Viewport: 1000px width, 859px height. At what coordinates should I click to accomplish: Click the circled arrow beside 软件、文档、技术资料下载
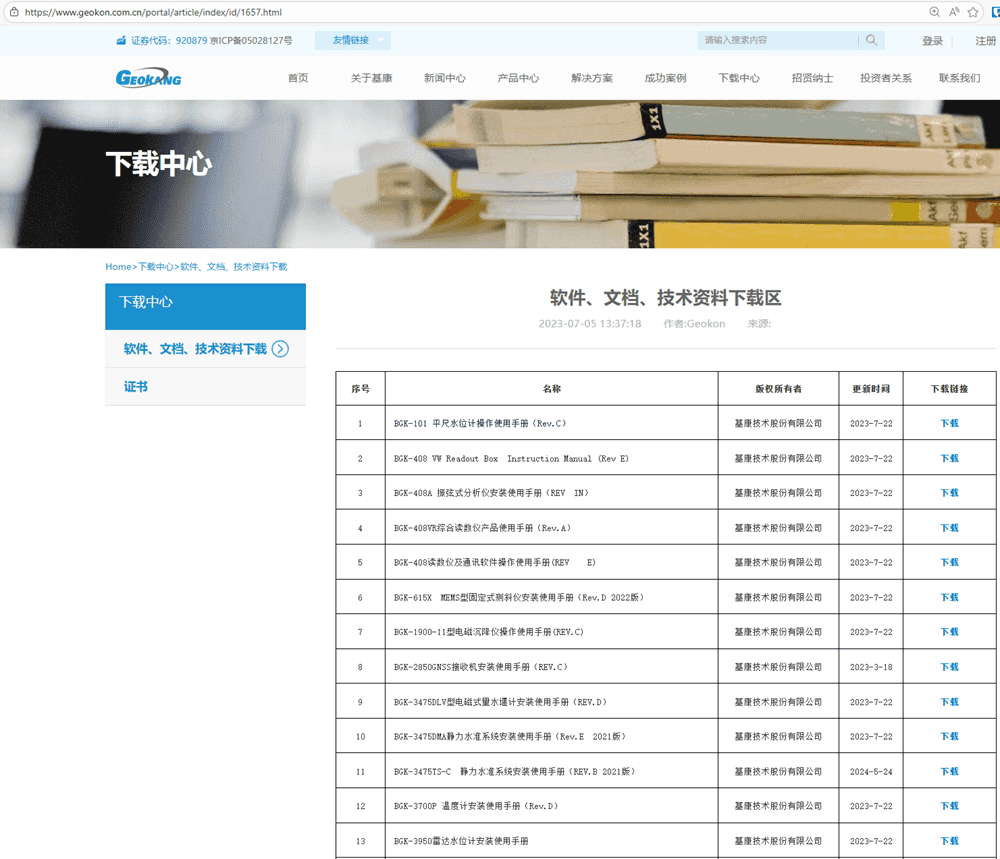pos(280,349)
